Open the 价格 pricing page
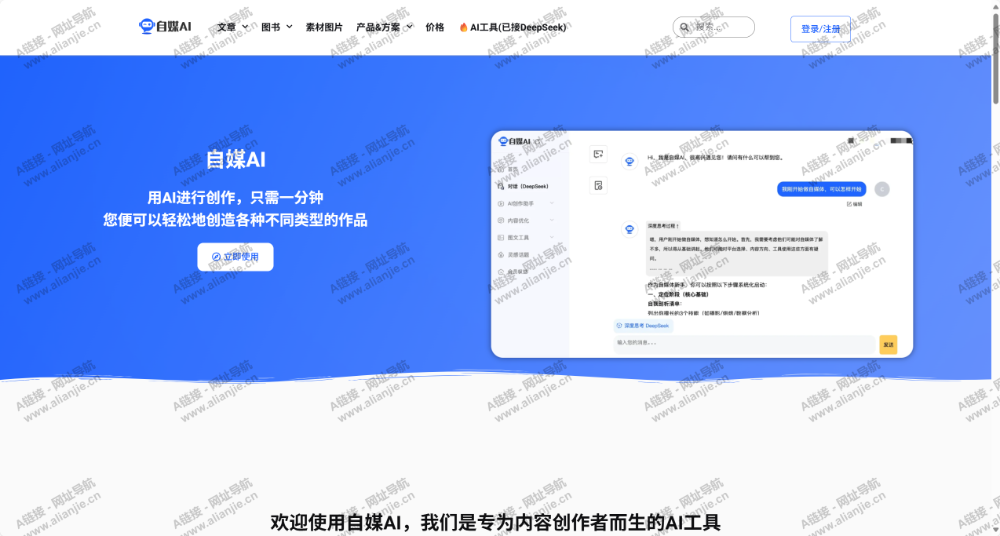1000x536 pixels. [x=435, y=27]
